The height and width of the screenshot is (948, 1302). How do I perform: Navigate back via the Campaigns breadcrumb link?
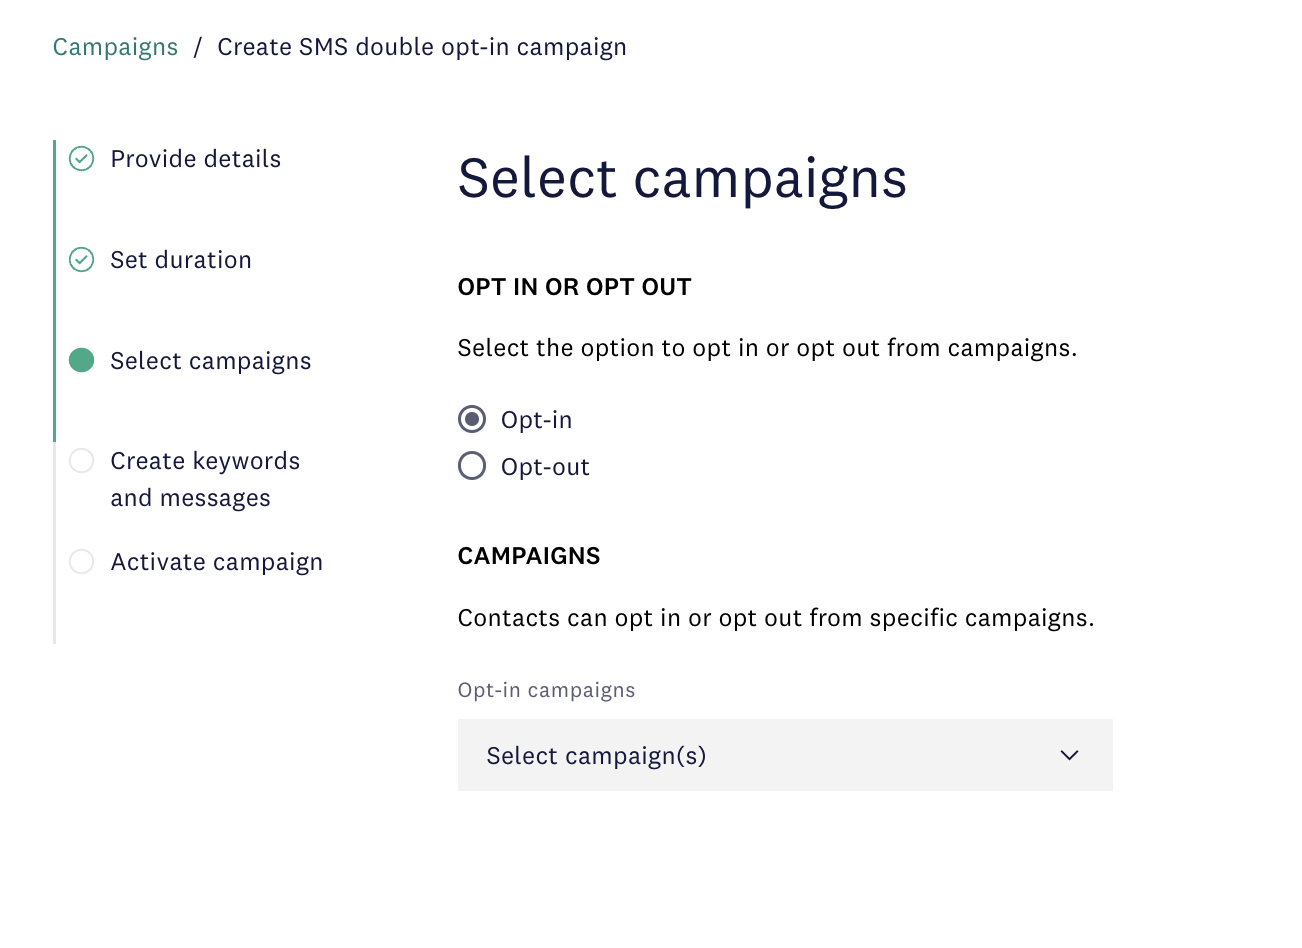click(x=115, y=46)
